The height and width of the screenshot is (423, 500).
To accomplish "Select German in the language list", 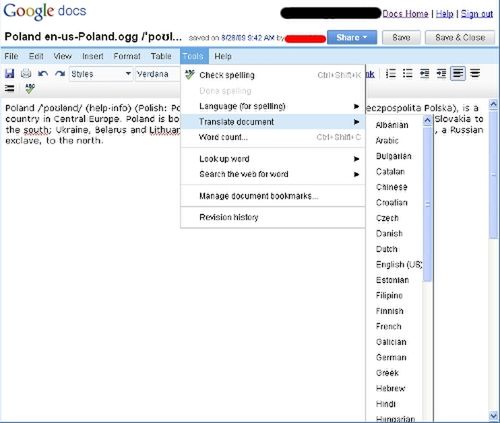I will pos(391,357).
